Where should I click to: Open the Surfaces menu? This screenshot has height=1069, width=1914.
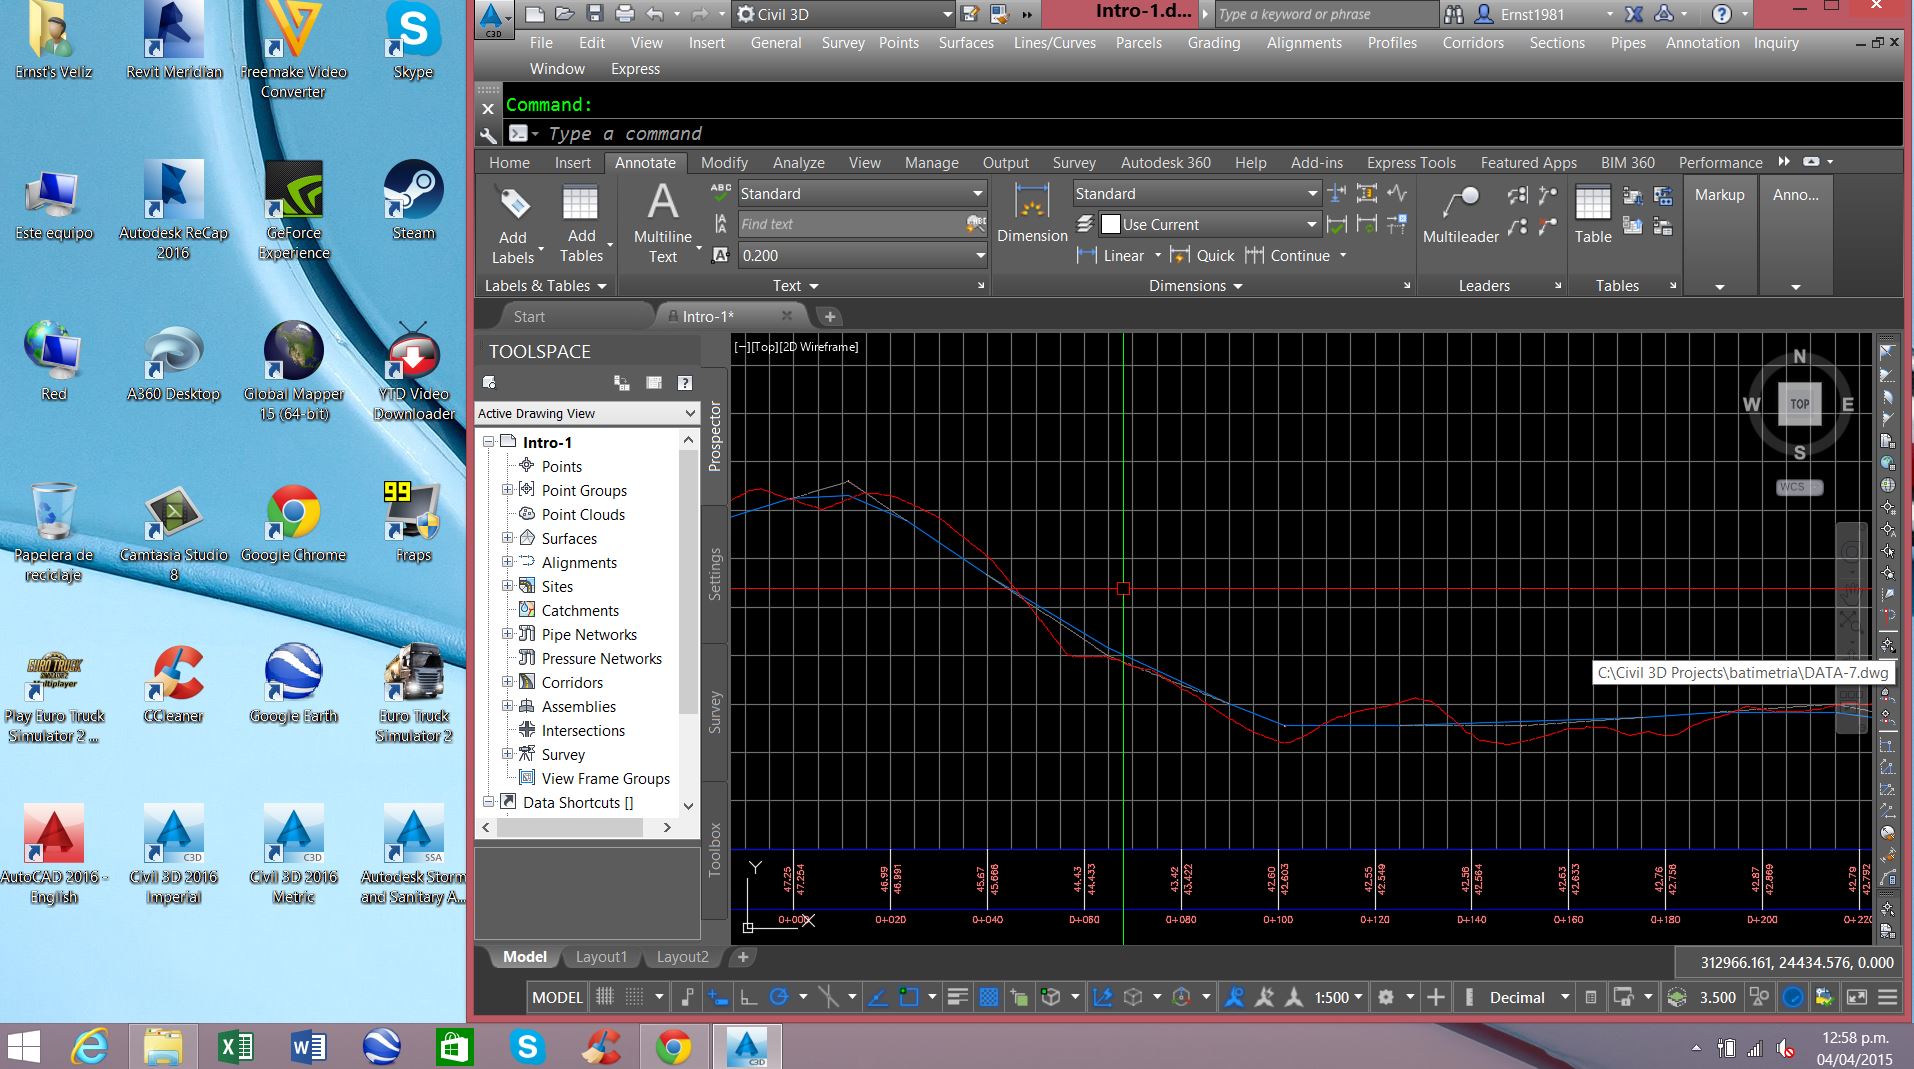pyautogui.click(x=966, y=43)
